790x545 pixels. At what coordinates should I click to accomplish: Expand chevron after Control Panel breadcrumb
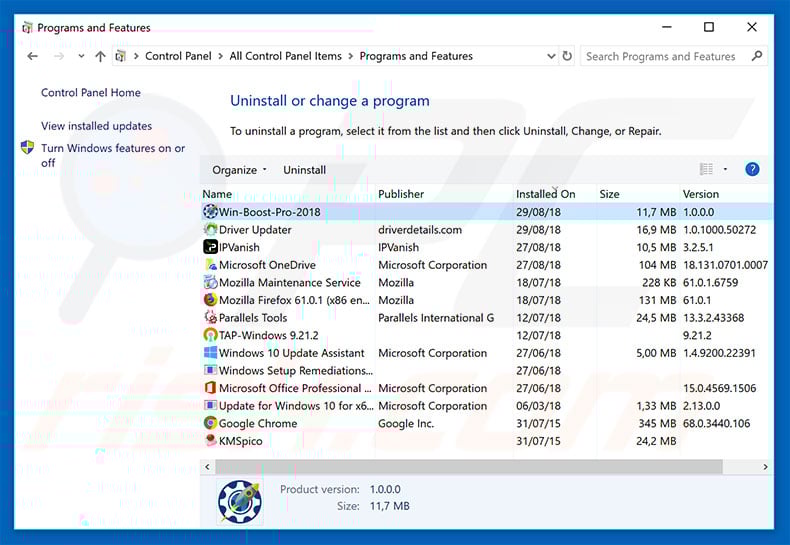point(221,56)
